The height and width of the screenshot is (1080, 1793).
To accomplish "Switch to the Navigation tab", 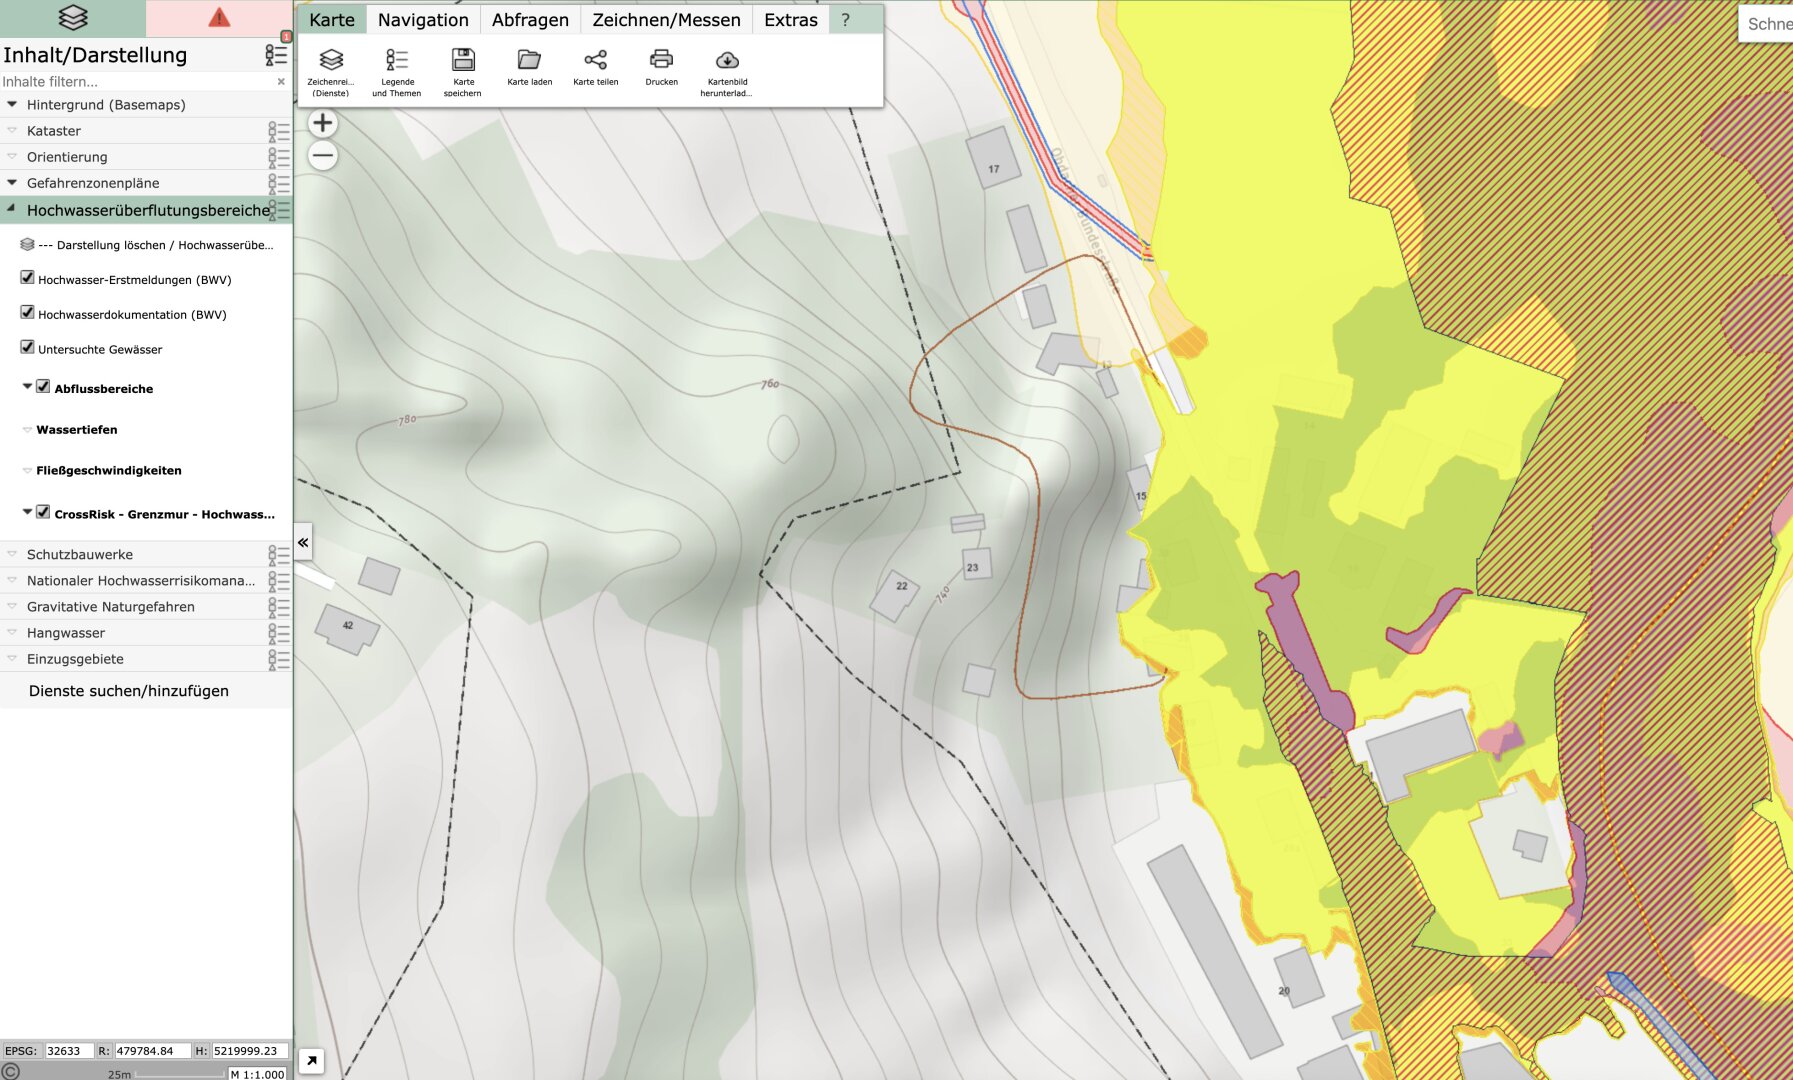I will (423, 20).
